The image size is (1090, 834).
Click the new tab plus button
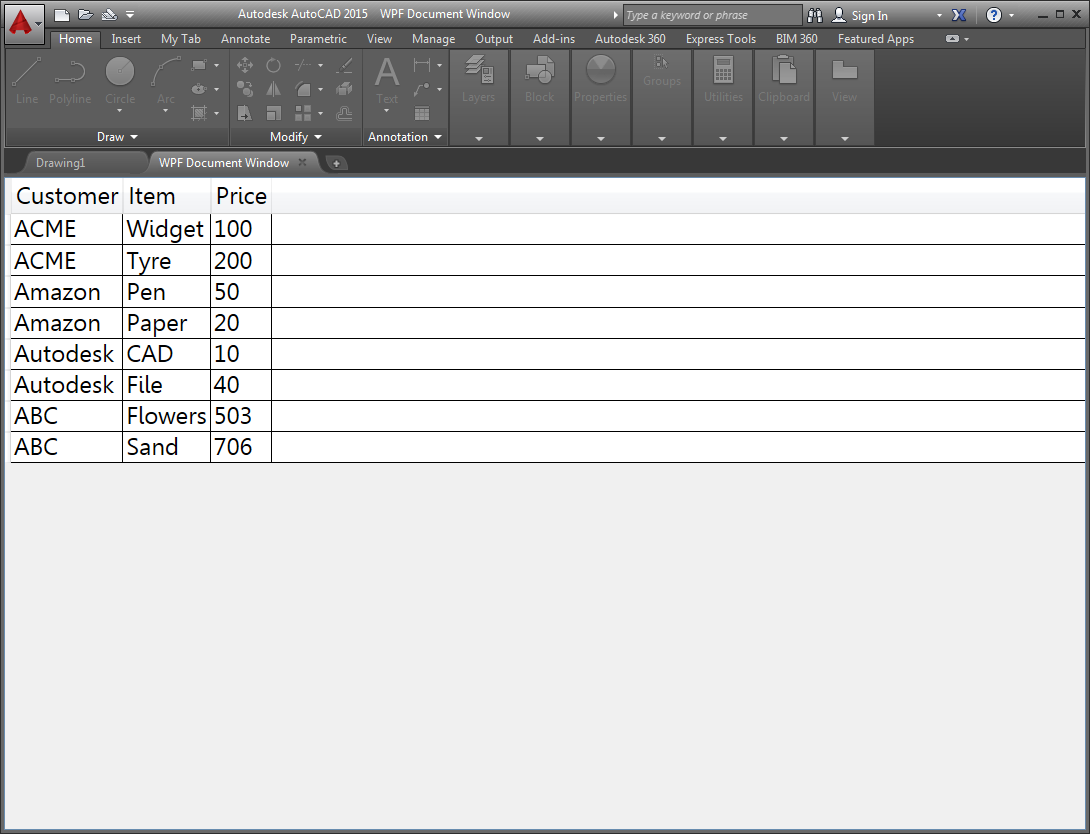[337, 163]
